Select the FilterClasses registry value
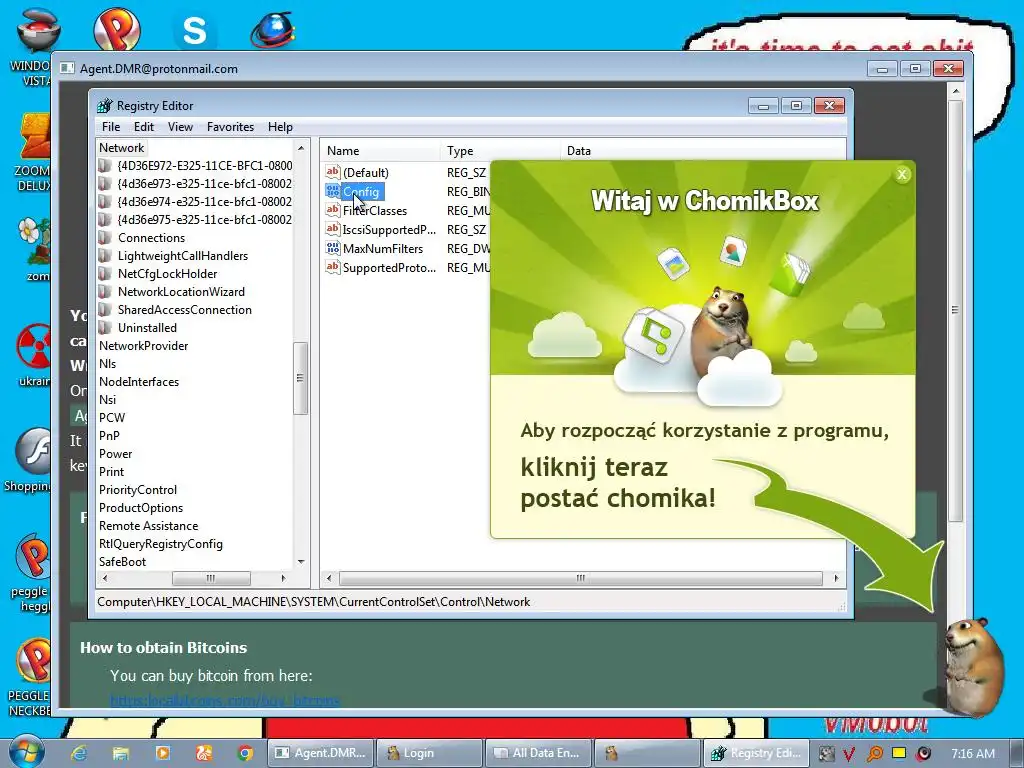 [x=375, y=210]
